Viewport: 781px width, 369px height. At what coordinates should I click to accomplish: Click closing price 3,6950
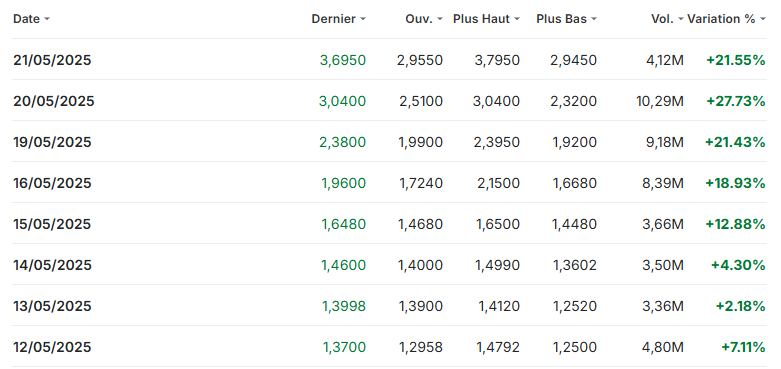point(343,60)
